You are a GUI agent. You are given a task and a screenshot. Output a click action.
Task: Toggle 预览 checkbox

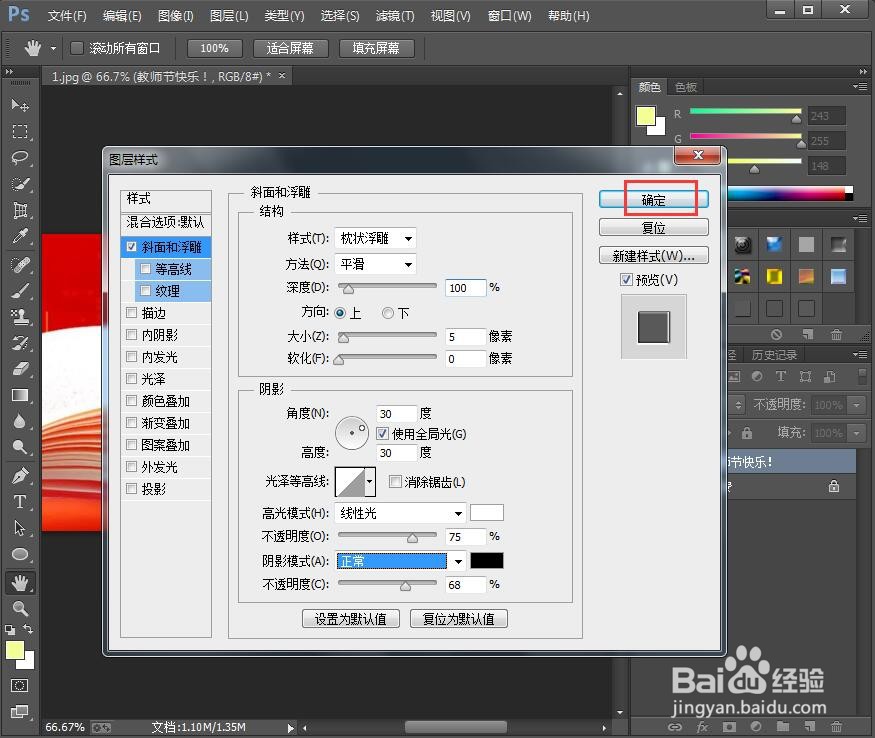(x=626, y=280)
